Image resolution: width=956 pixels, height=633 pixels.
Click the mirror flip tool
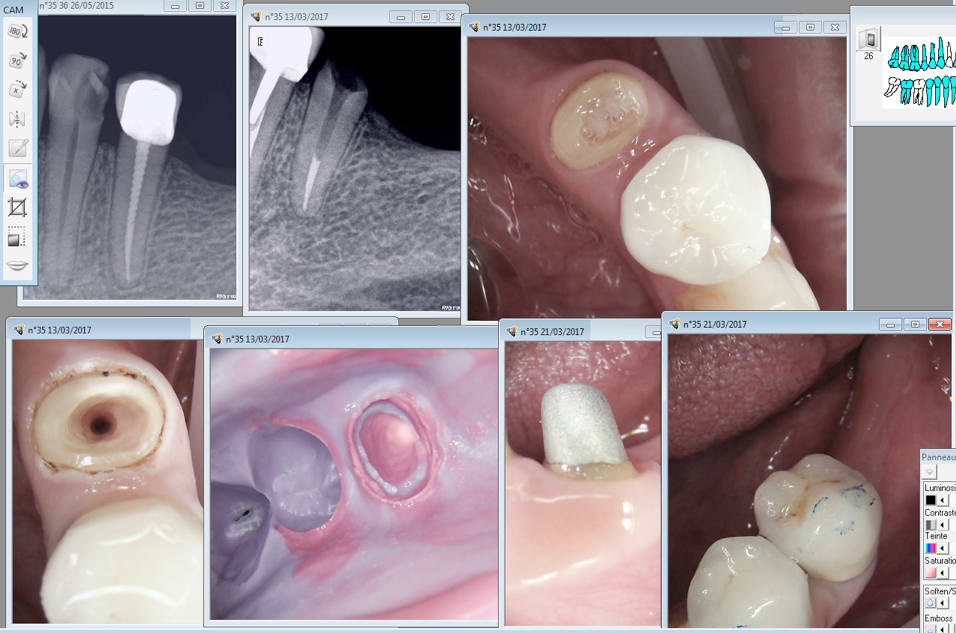pyautogui.click(x=17, y=119)
